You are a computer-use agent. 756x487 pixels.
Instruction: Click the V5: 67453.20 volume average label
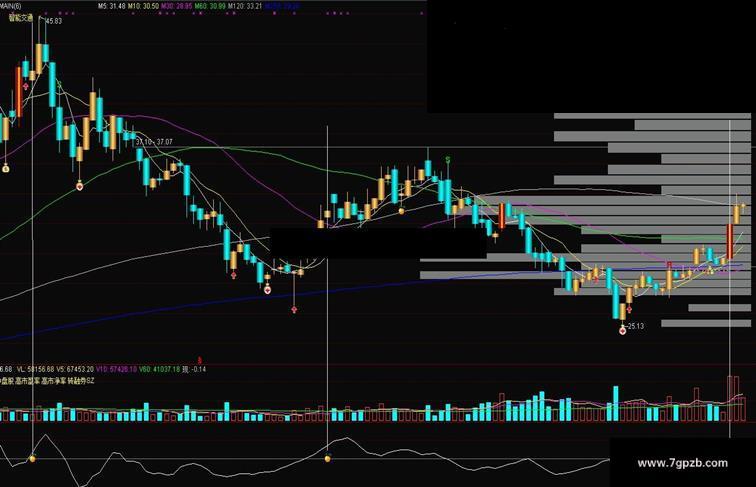[75, 369]
